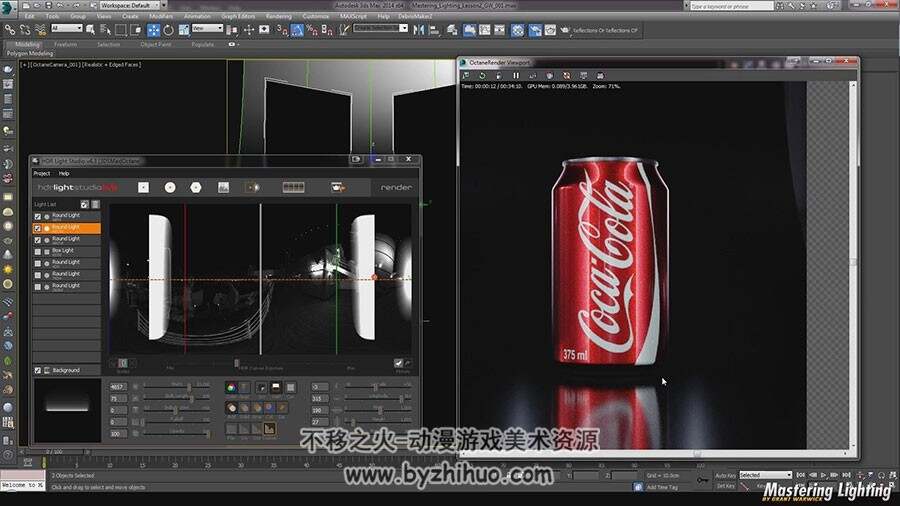Activate the Select and Rotate tool

tap(168, 30)
